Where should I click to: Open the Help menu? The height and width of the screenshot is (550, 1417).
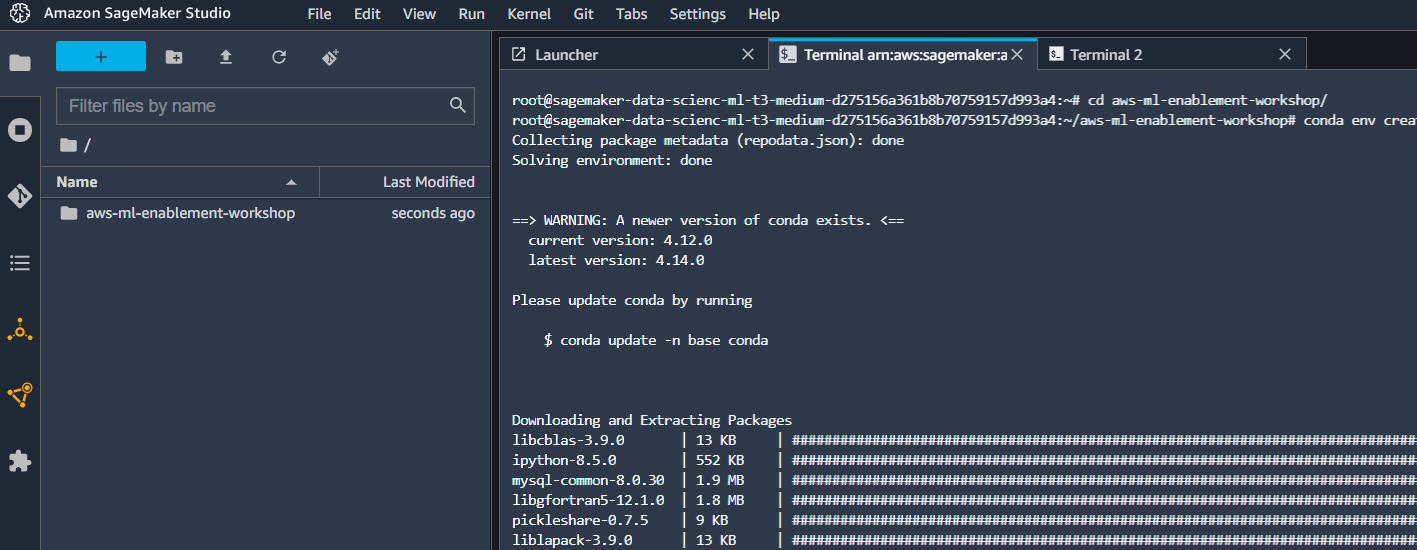[x=764, y=14]
